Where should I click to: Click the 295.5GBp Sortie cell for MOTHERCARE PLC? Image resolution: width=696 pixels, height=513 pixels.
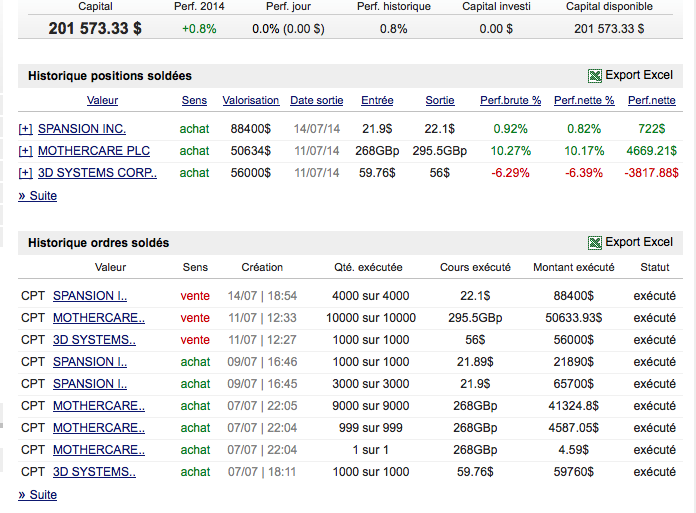click(439, 151)
